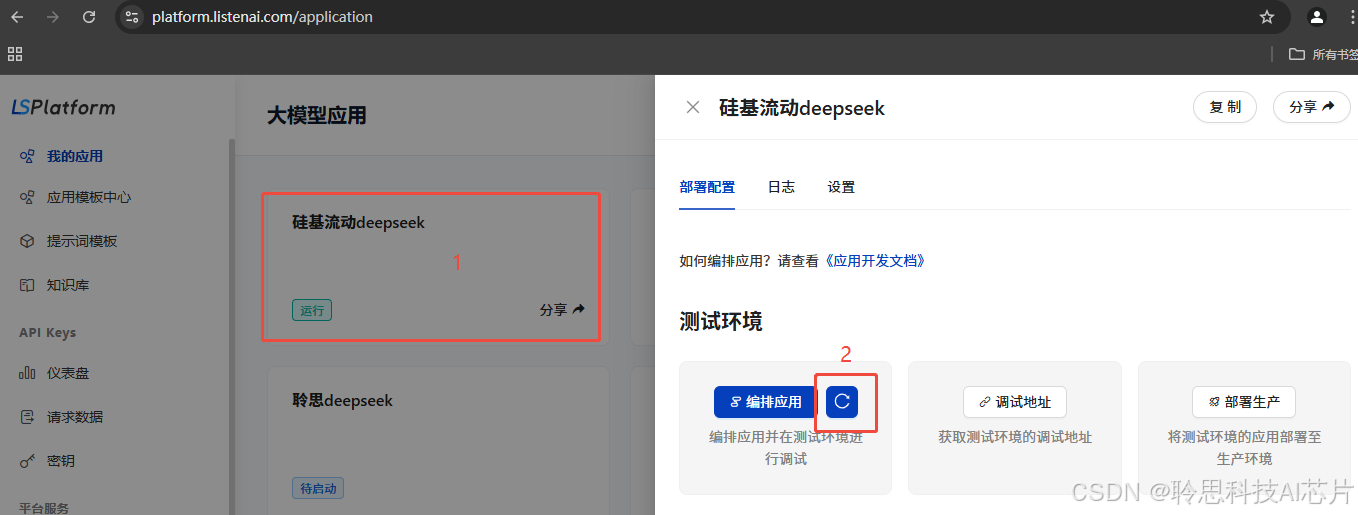Switch to the 部署配置 tab
The width and height of the screenshot is (1358, 515).
point(707,187)
